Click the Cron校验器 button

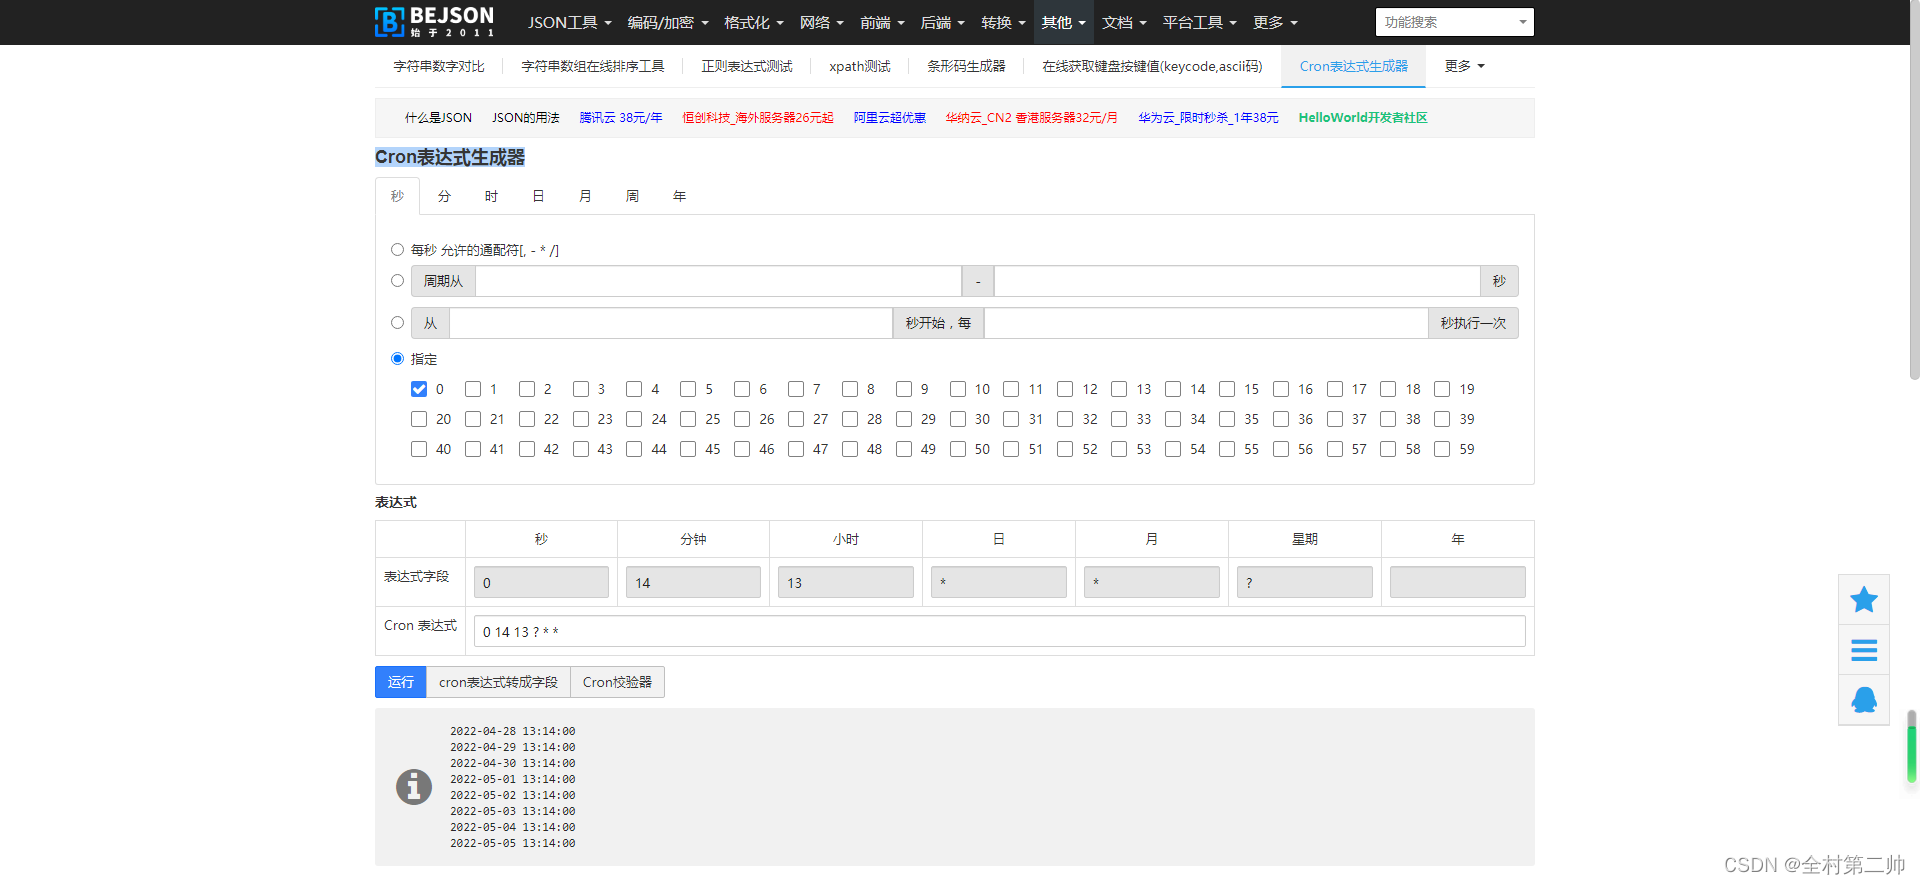[617, 682]
